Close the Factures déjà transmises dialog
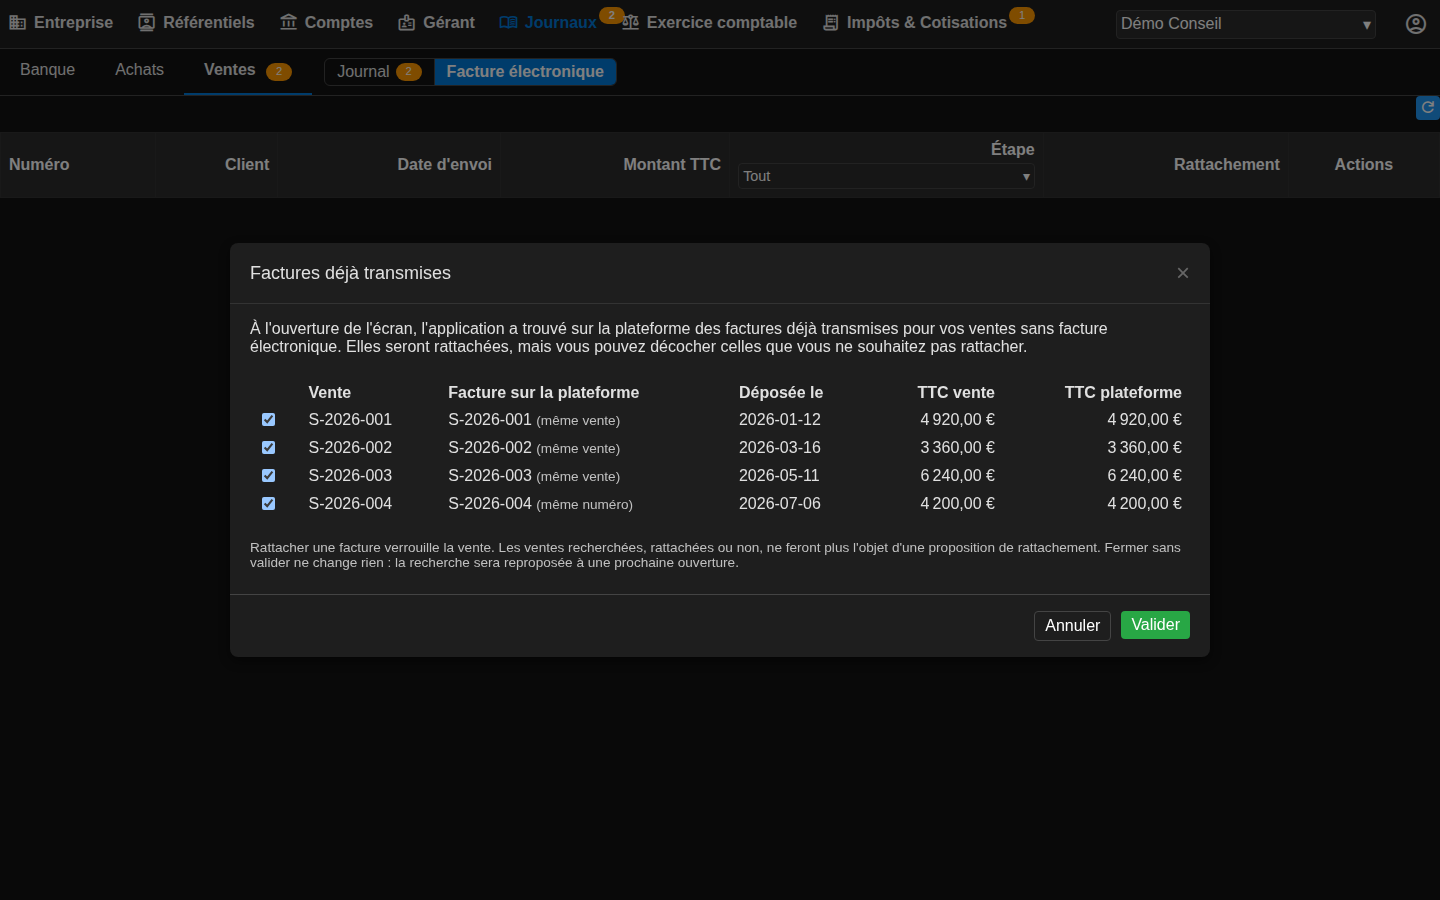This screenshot has height=900, width=1440. coord(1183,273)
